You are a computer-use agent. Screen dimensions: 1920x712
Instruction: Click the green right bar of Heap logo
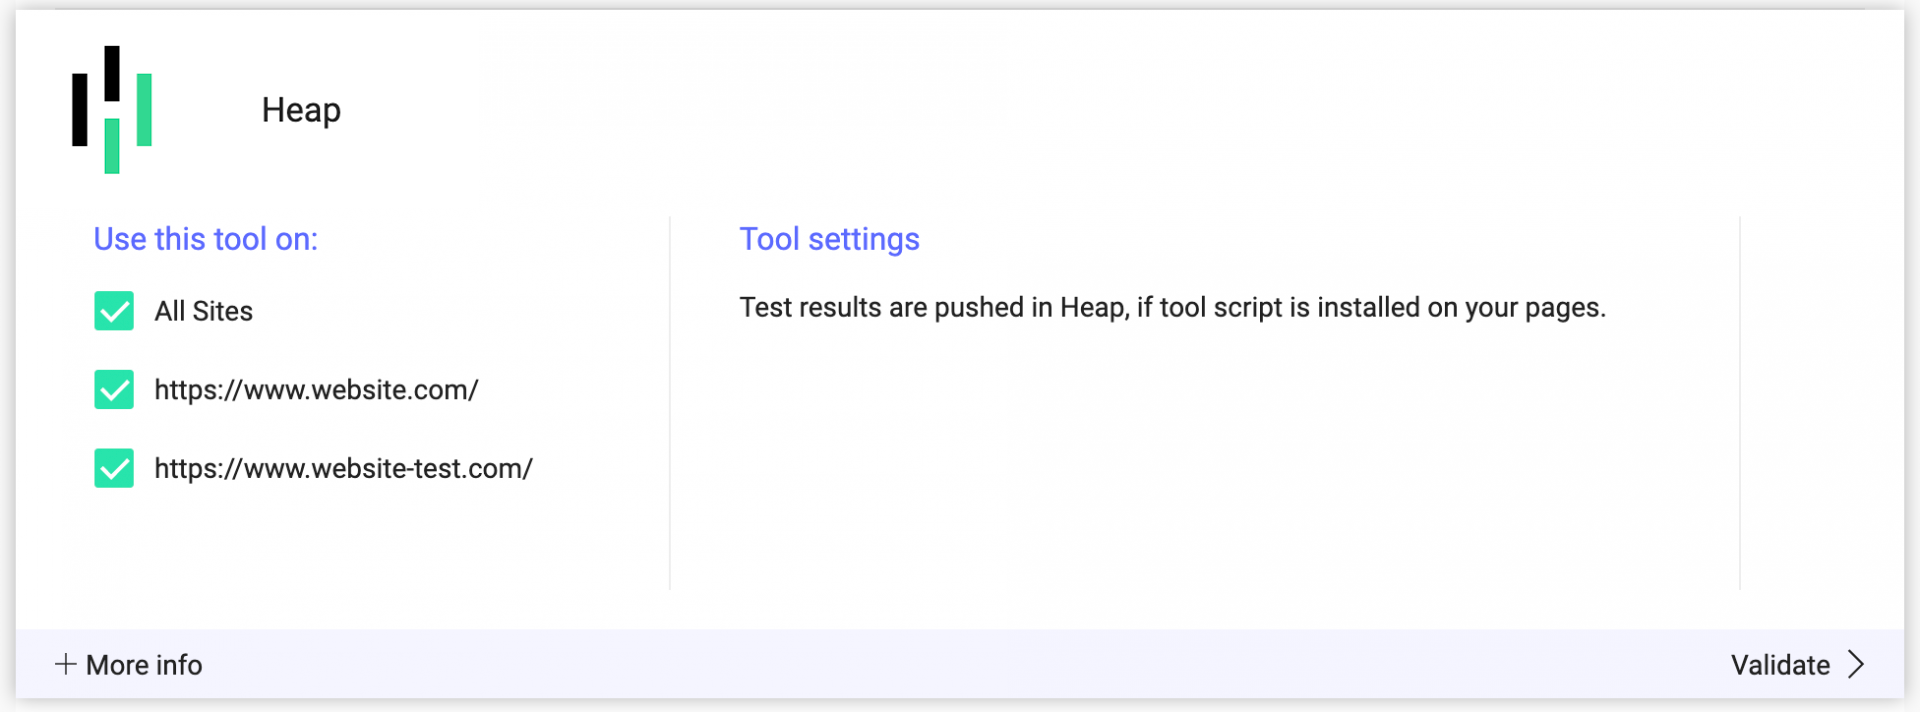pyautogui.click(x=144, y=110)
